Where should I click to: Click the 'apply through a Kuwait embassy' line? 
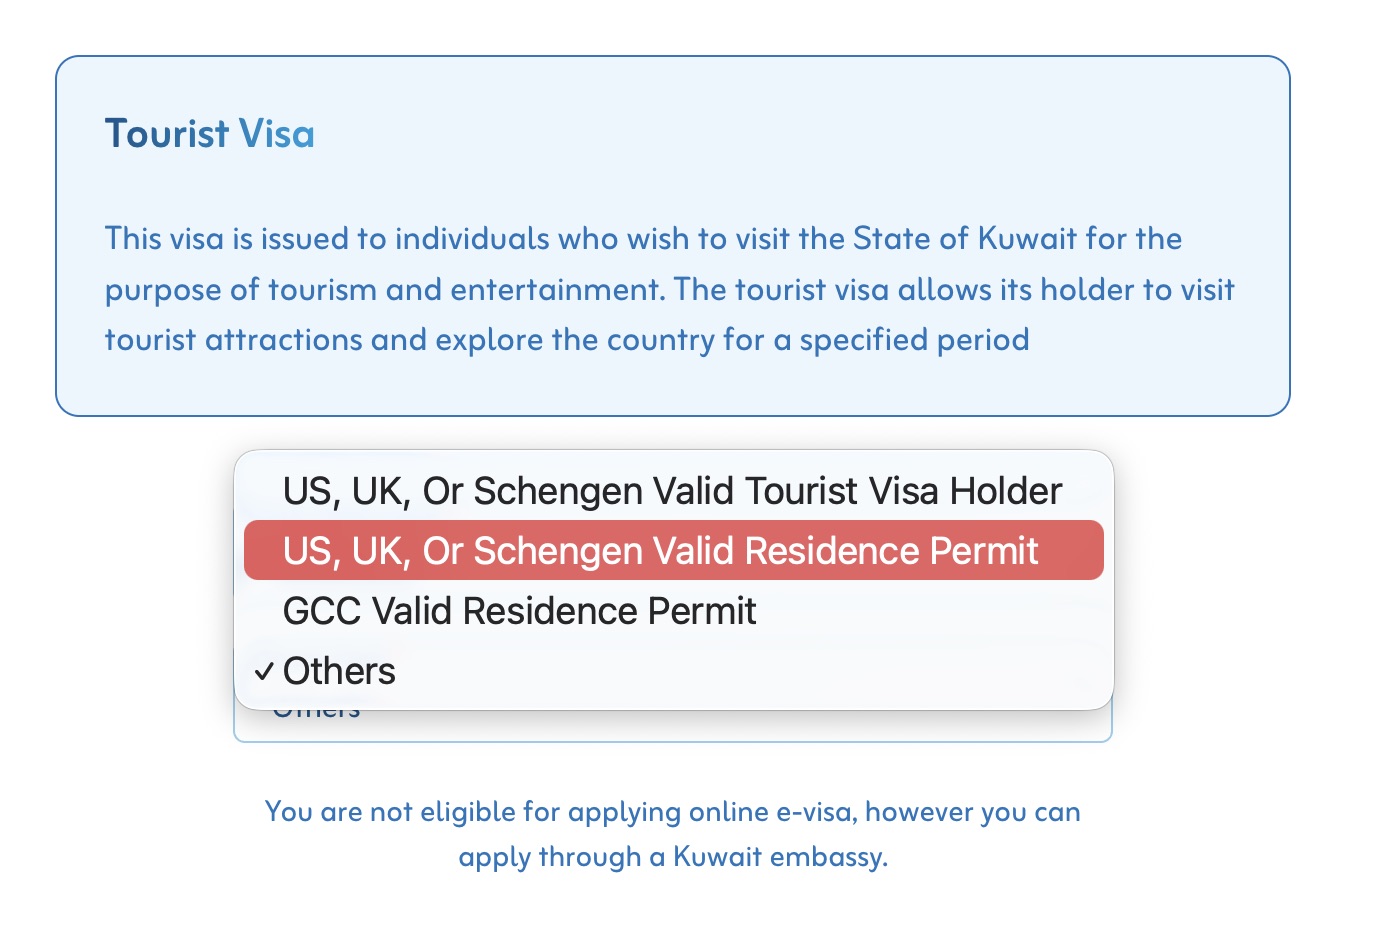673,857
